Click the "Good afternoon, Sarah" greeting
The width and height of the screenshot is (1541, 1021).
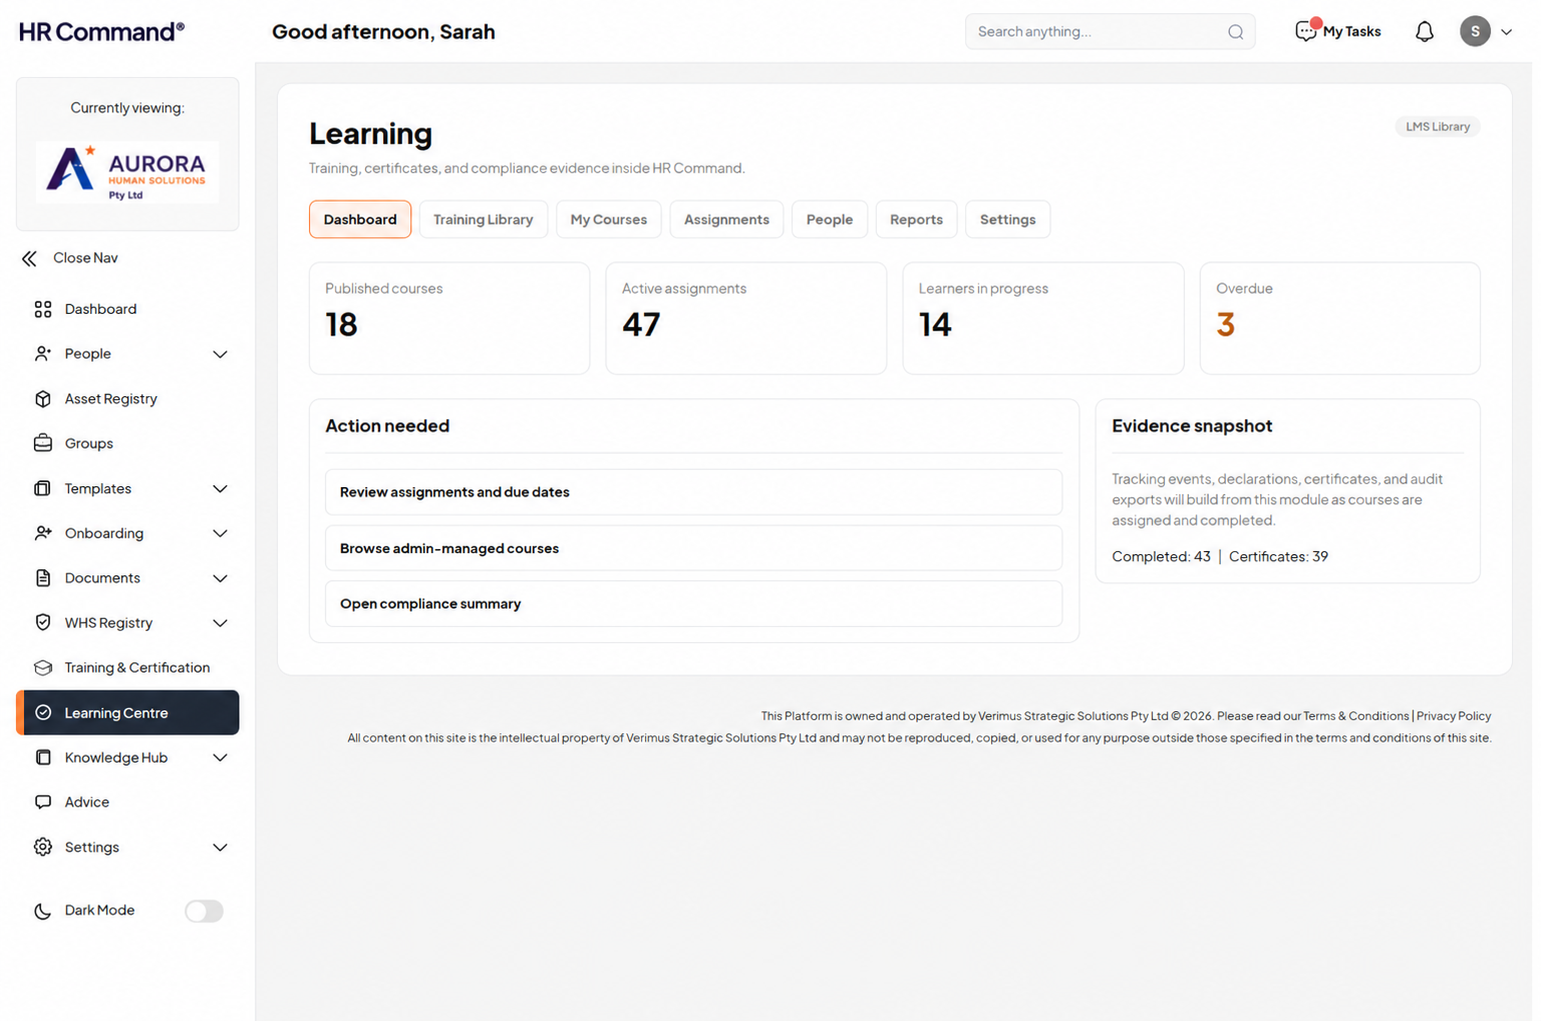[383, 32]
